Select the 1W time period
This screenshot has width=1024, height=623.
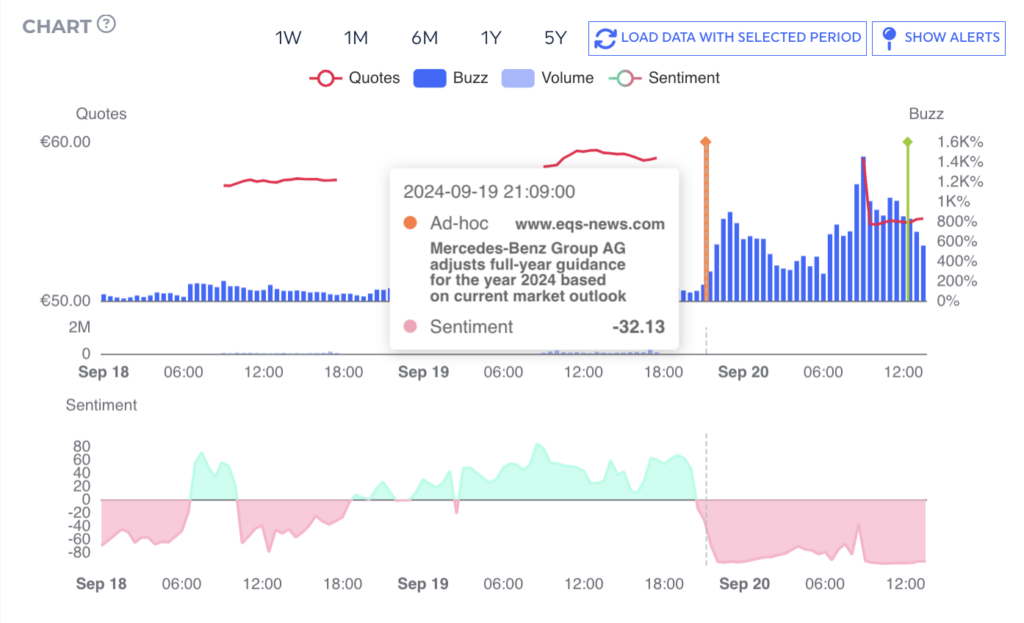pos(288,38)
